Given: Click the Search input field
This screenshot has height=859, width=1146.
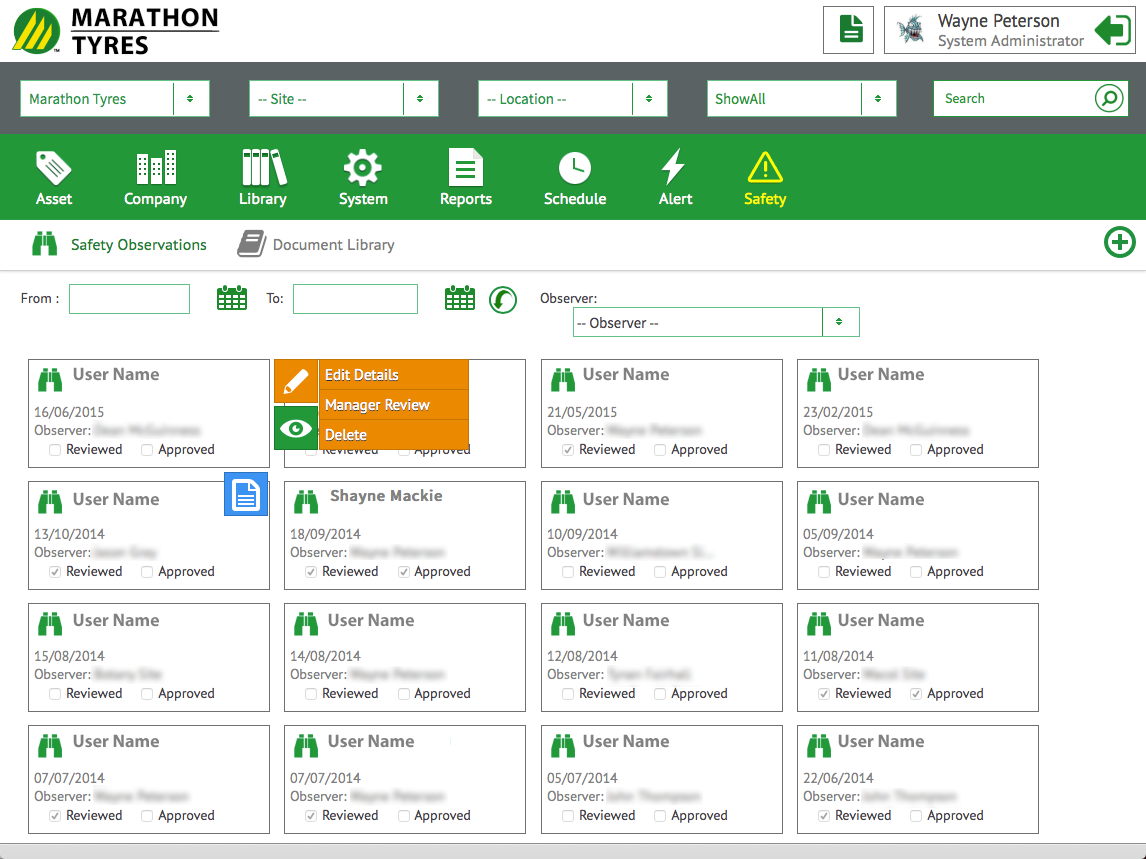Looking at the screenshot, I should click(x=1012, y=99).
